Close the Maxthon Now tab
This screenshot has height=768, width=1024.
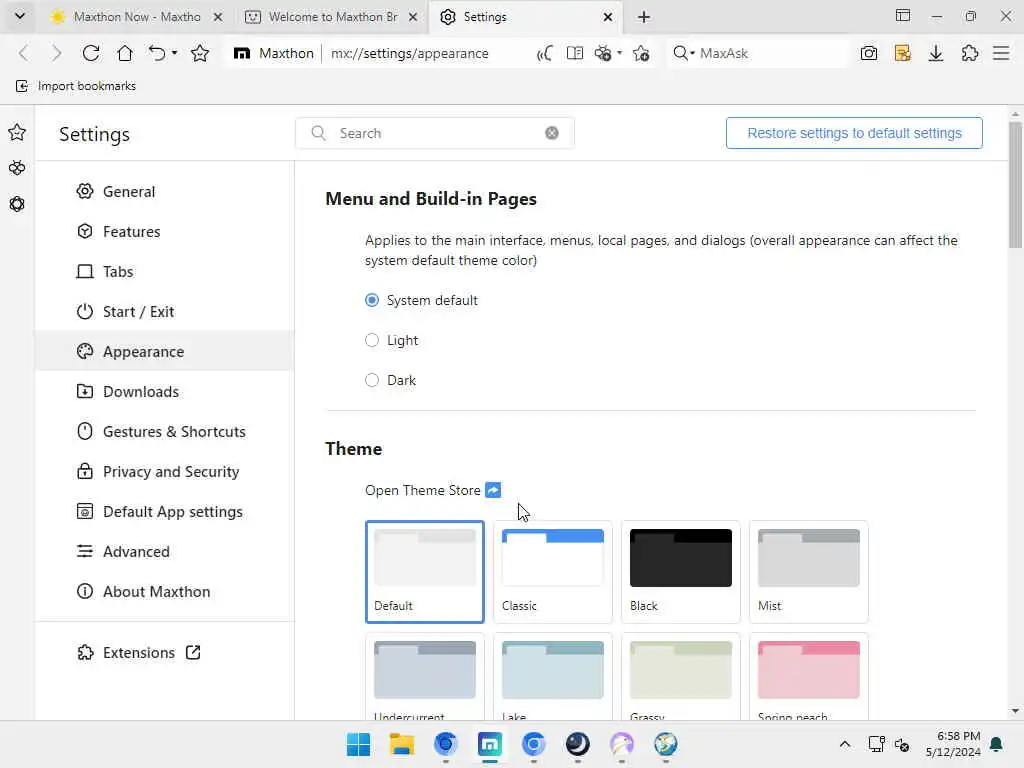point(217,17)
